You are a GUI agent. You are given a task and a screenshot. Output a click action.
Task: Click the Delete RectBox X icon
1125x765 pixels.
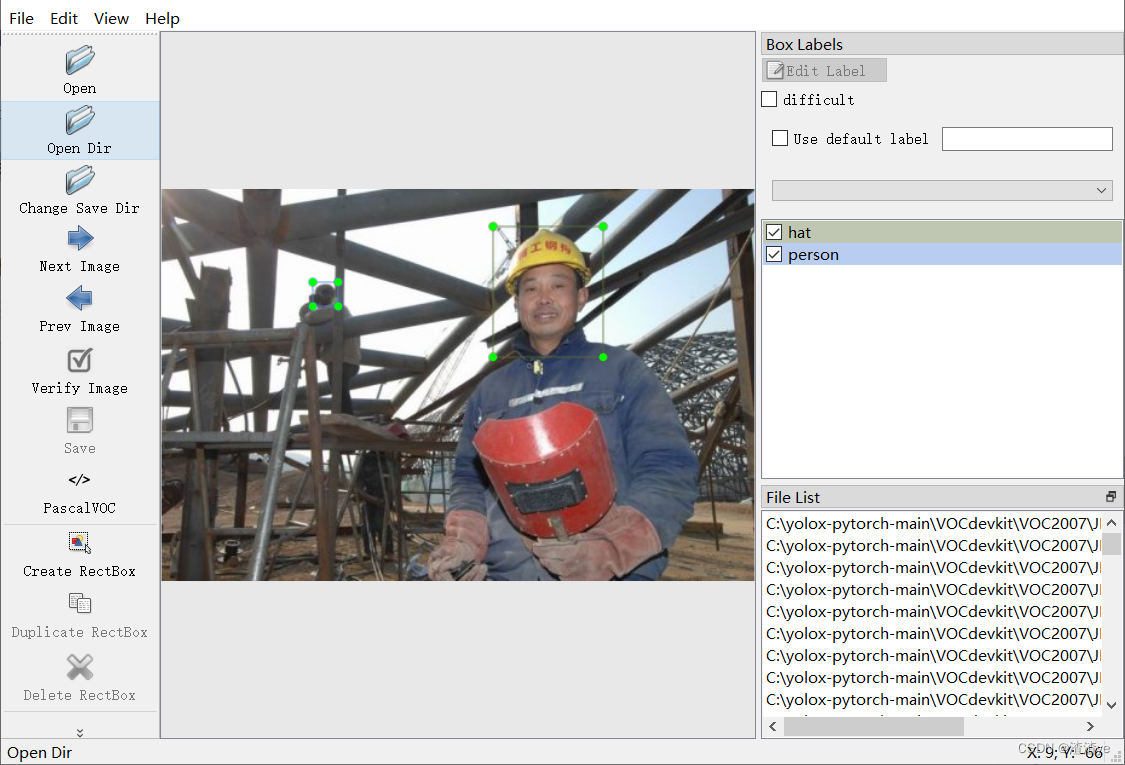click(80, 667)
